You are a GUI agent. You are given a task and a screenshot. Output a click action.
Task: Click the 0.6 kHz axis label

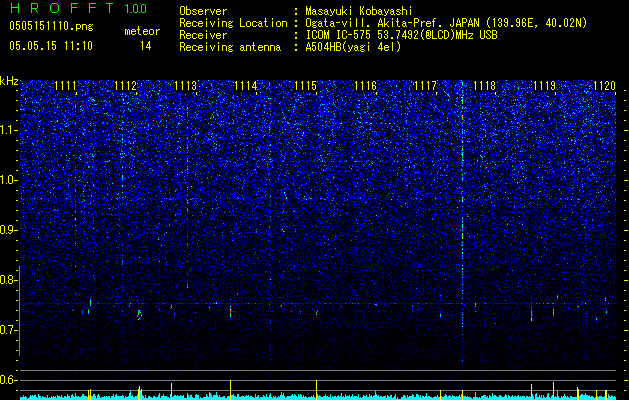(9, 380)
